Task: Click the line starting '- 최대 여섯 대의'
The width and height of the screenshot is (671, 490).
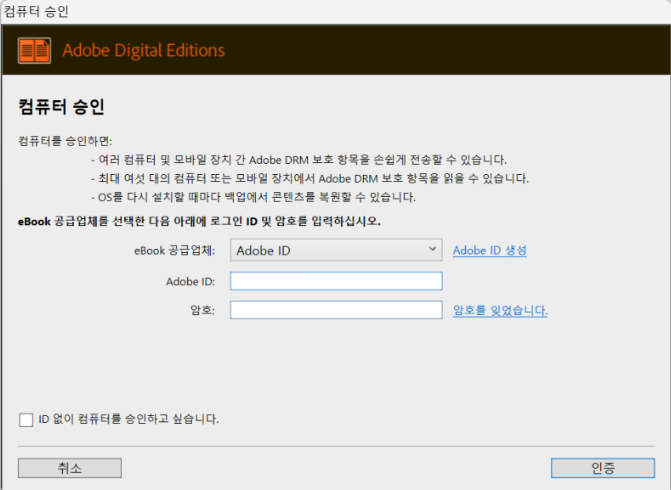Action: click(x=310, y=178)
